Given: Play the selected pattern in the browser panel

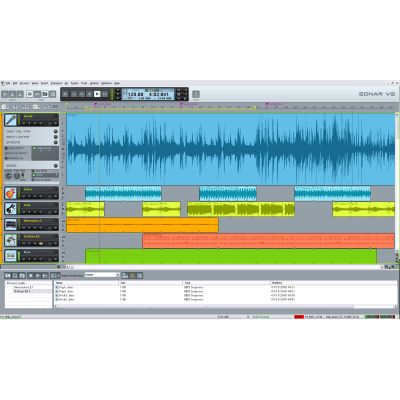Looking at the screenshot, I should [38, 275].
